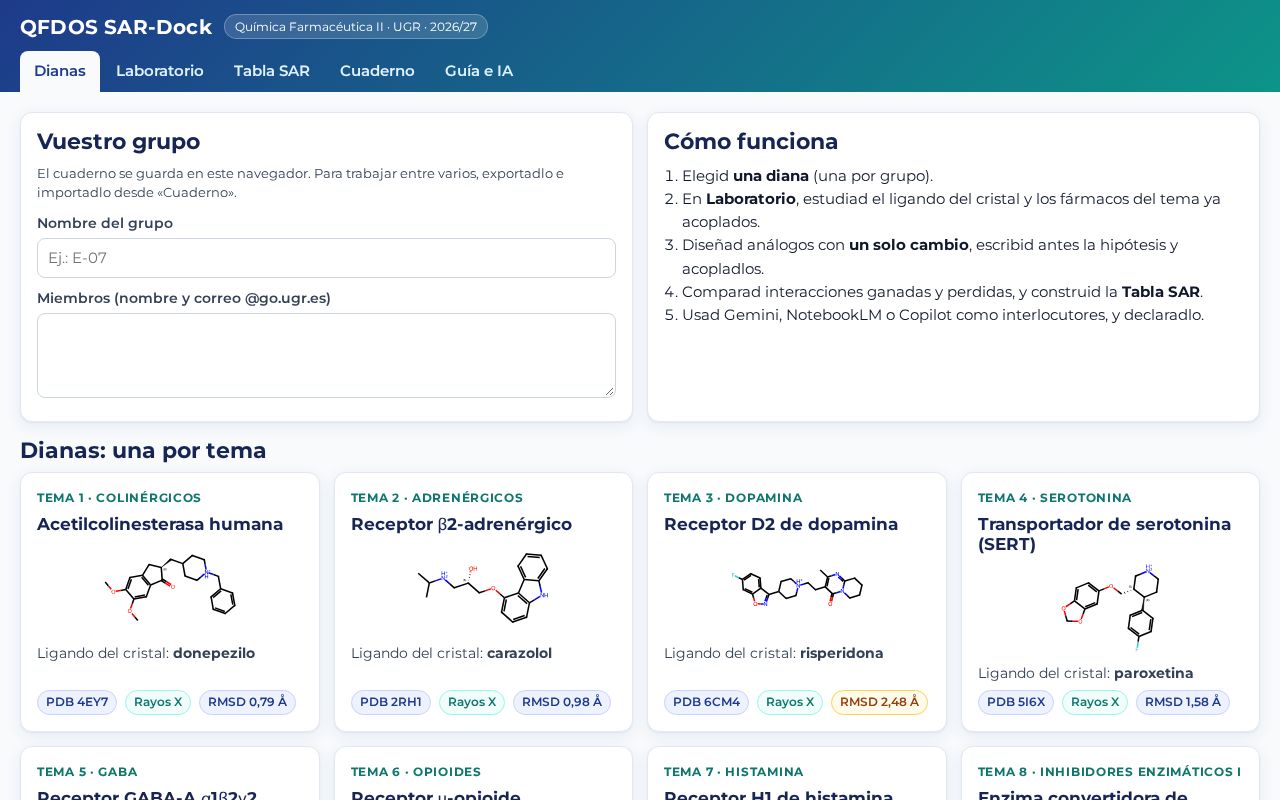Click the TEMA 7 · HISTAMINA label
The image size is (1280, 800).
point(734,772)
